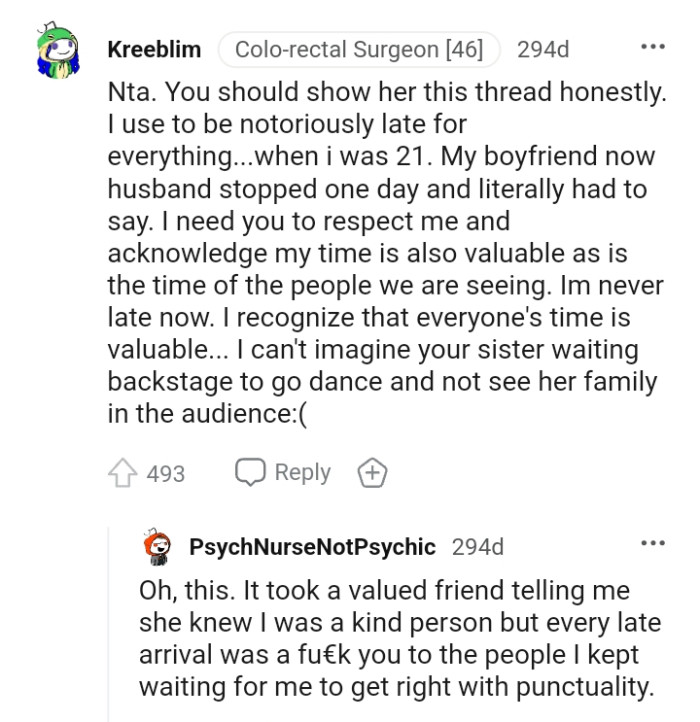Image resolution: width=700 pixels, height=722 pixels.
Task: Visit the PsychNurseNotPsychic username link
Action: click(x=312, y=547)
